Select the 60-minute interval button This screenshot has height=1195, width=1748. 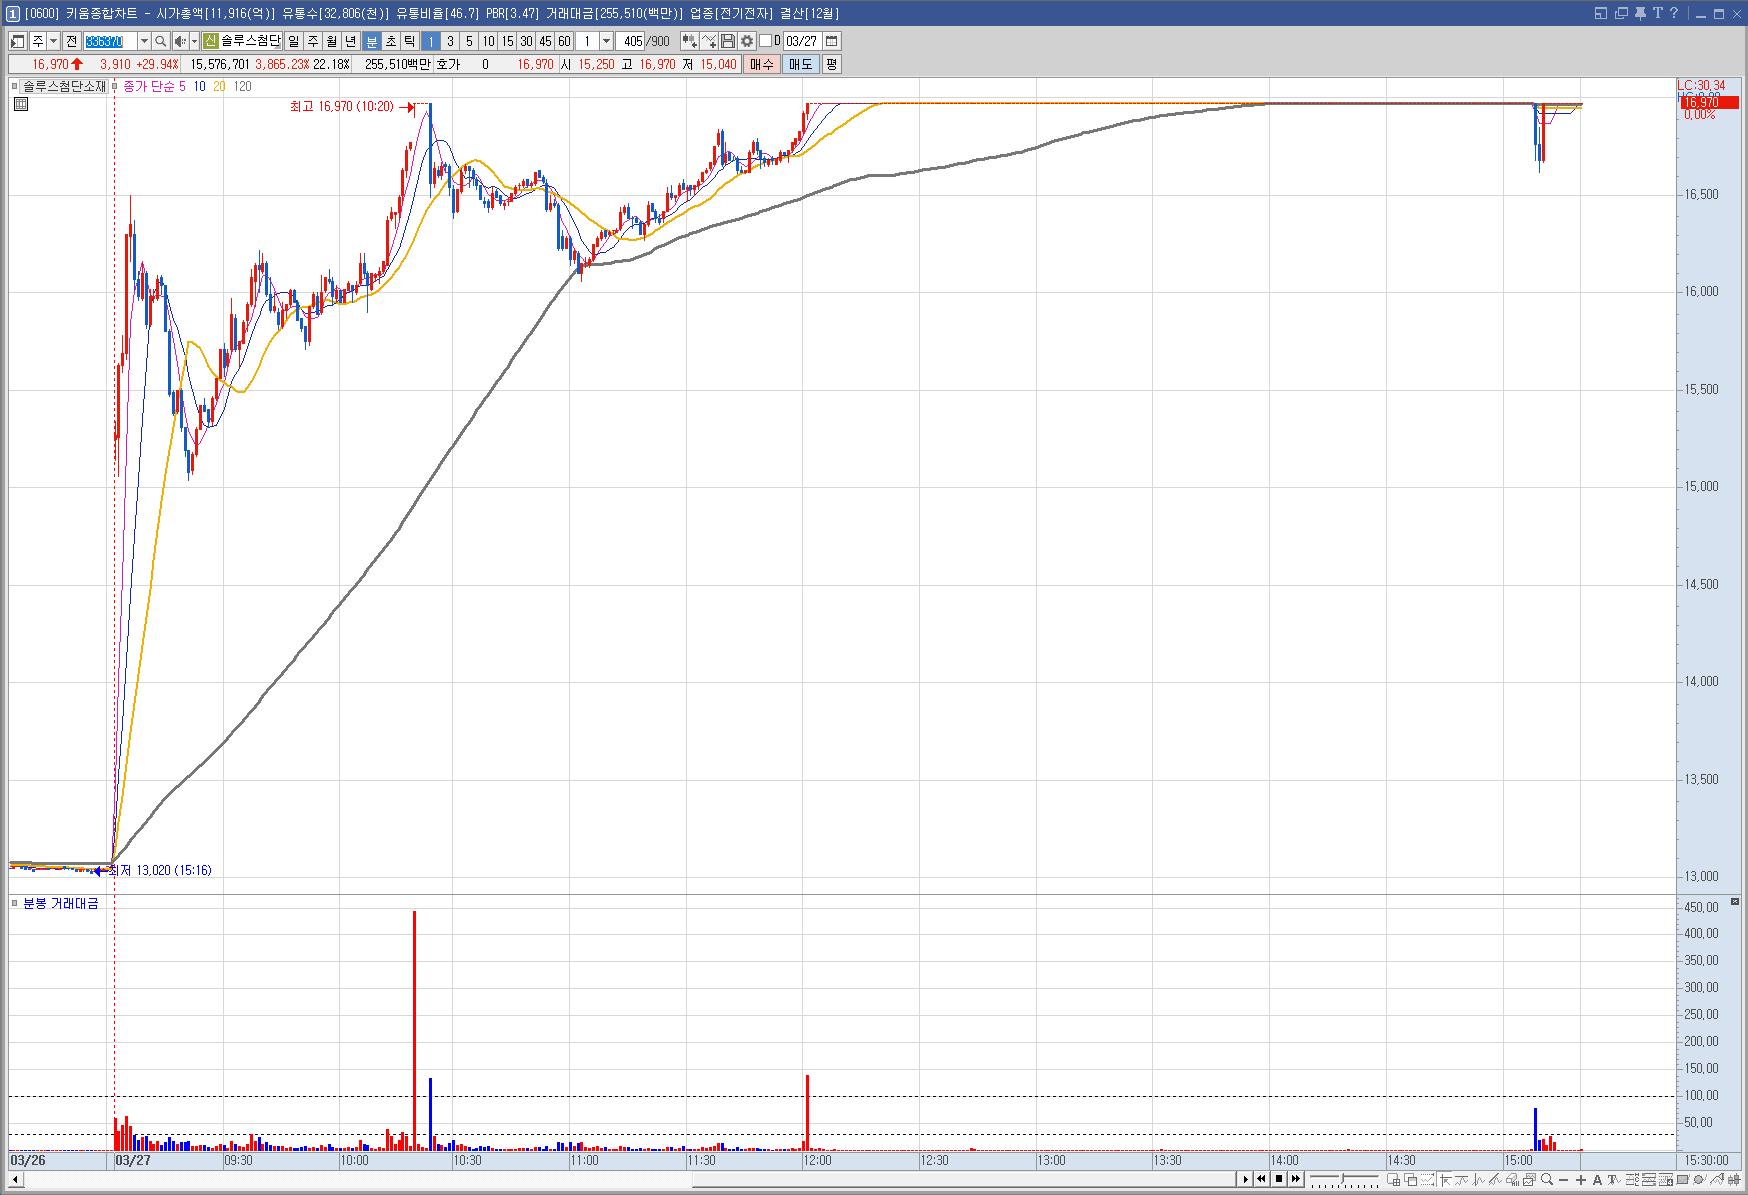point(564,41)
